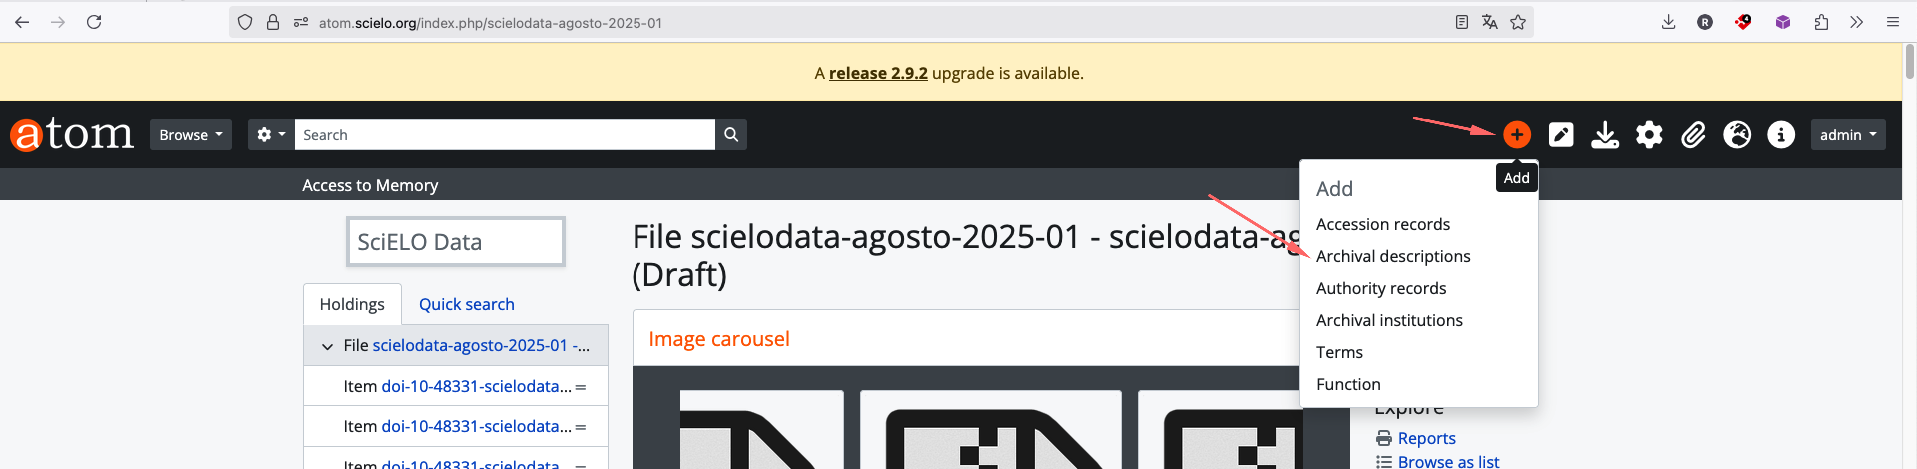This screenshot has width=1917, height=469.
Task: Click the orange Add plus icon
Action: click(1516, 134)
